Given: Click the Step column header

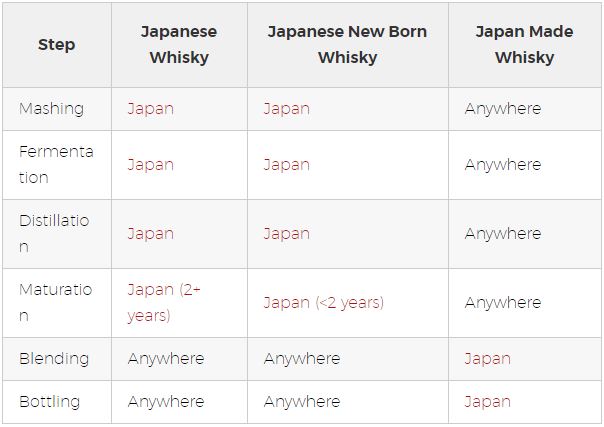Looking at the screenshot, I should click(57, 45).
